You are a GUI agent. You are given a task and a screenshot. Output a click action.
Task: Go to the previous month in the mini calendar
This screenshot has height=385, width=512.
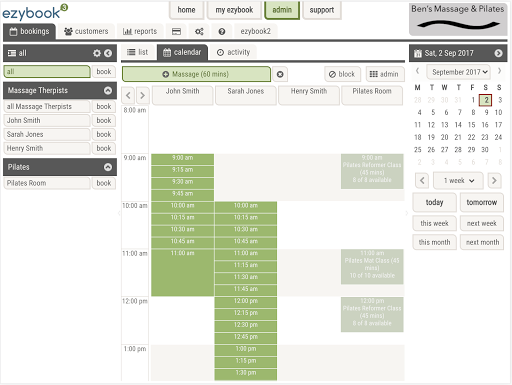point(417,71)
